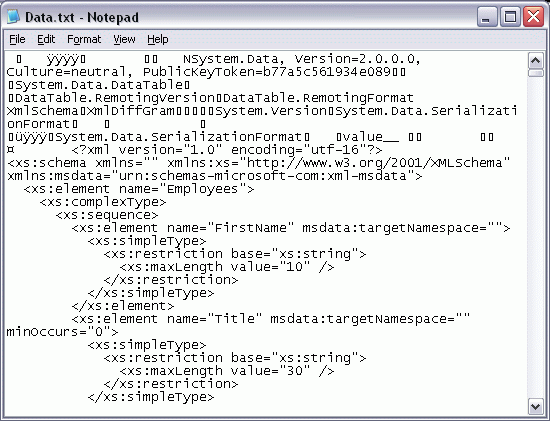This screenshot has height=421, width=550.
Task: Click the scroll down arrow
Action: (x=535, y=407)
